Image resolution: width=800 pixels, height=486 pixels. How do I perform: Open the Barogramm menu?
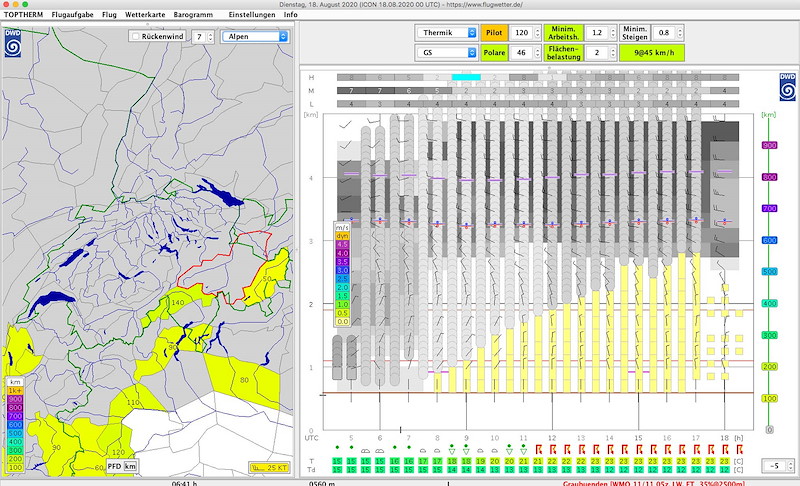193,15
